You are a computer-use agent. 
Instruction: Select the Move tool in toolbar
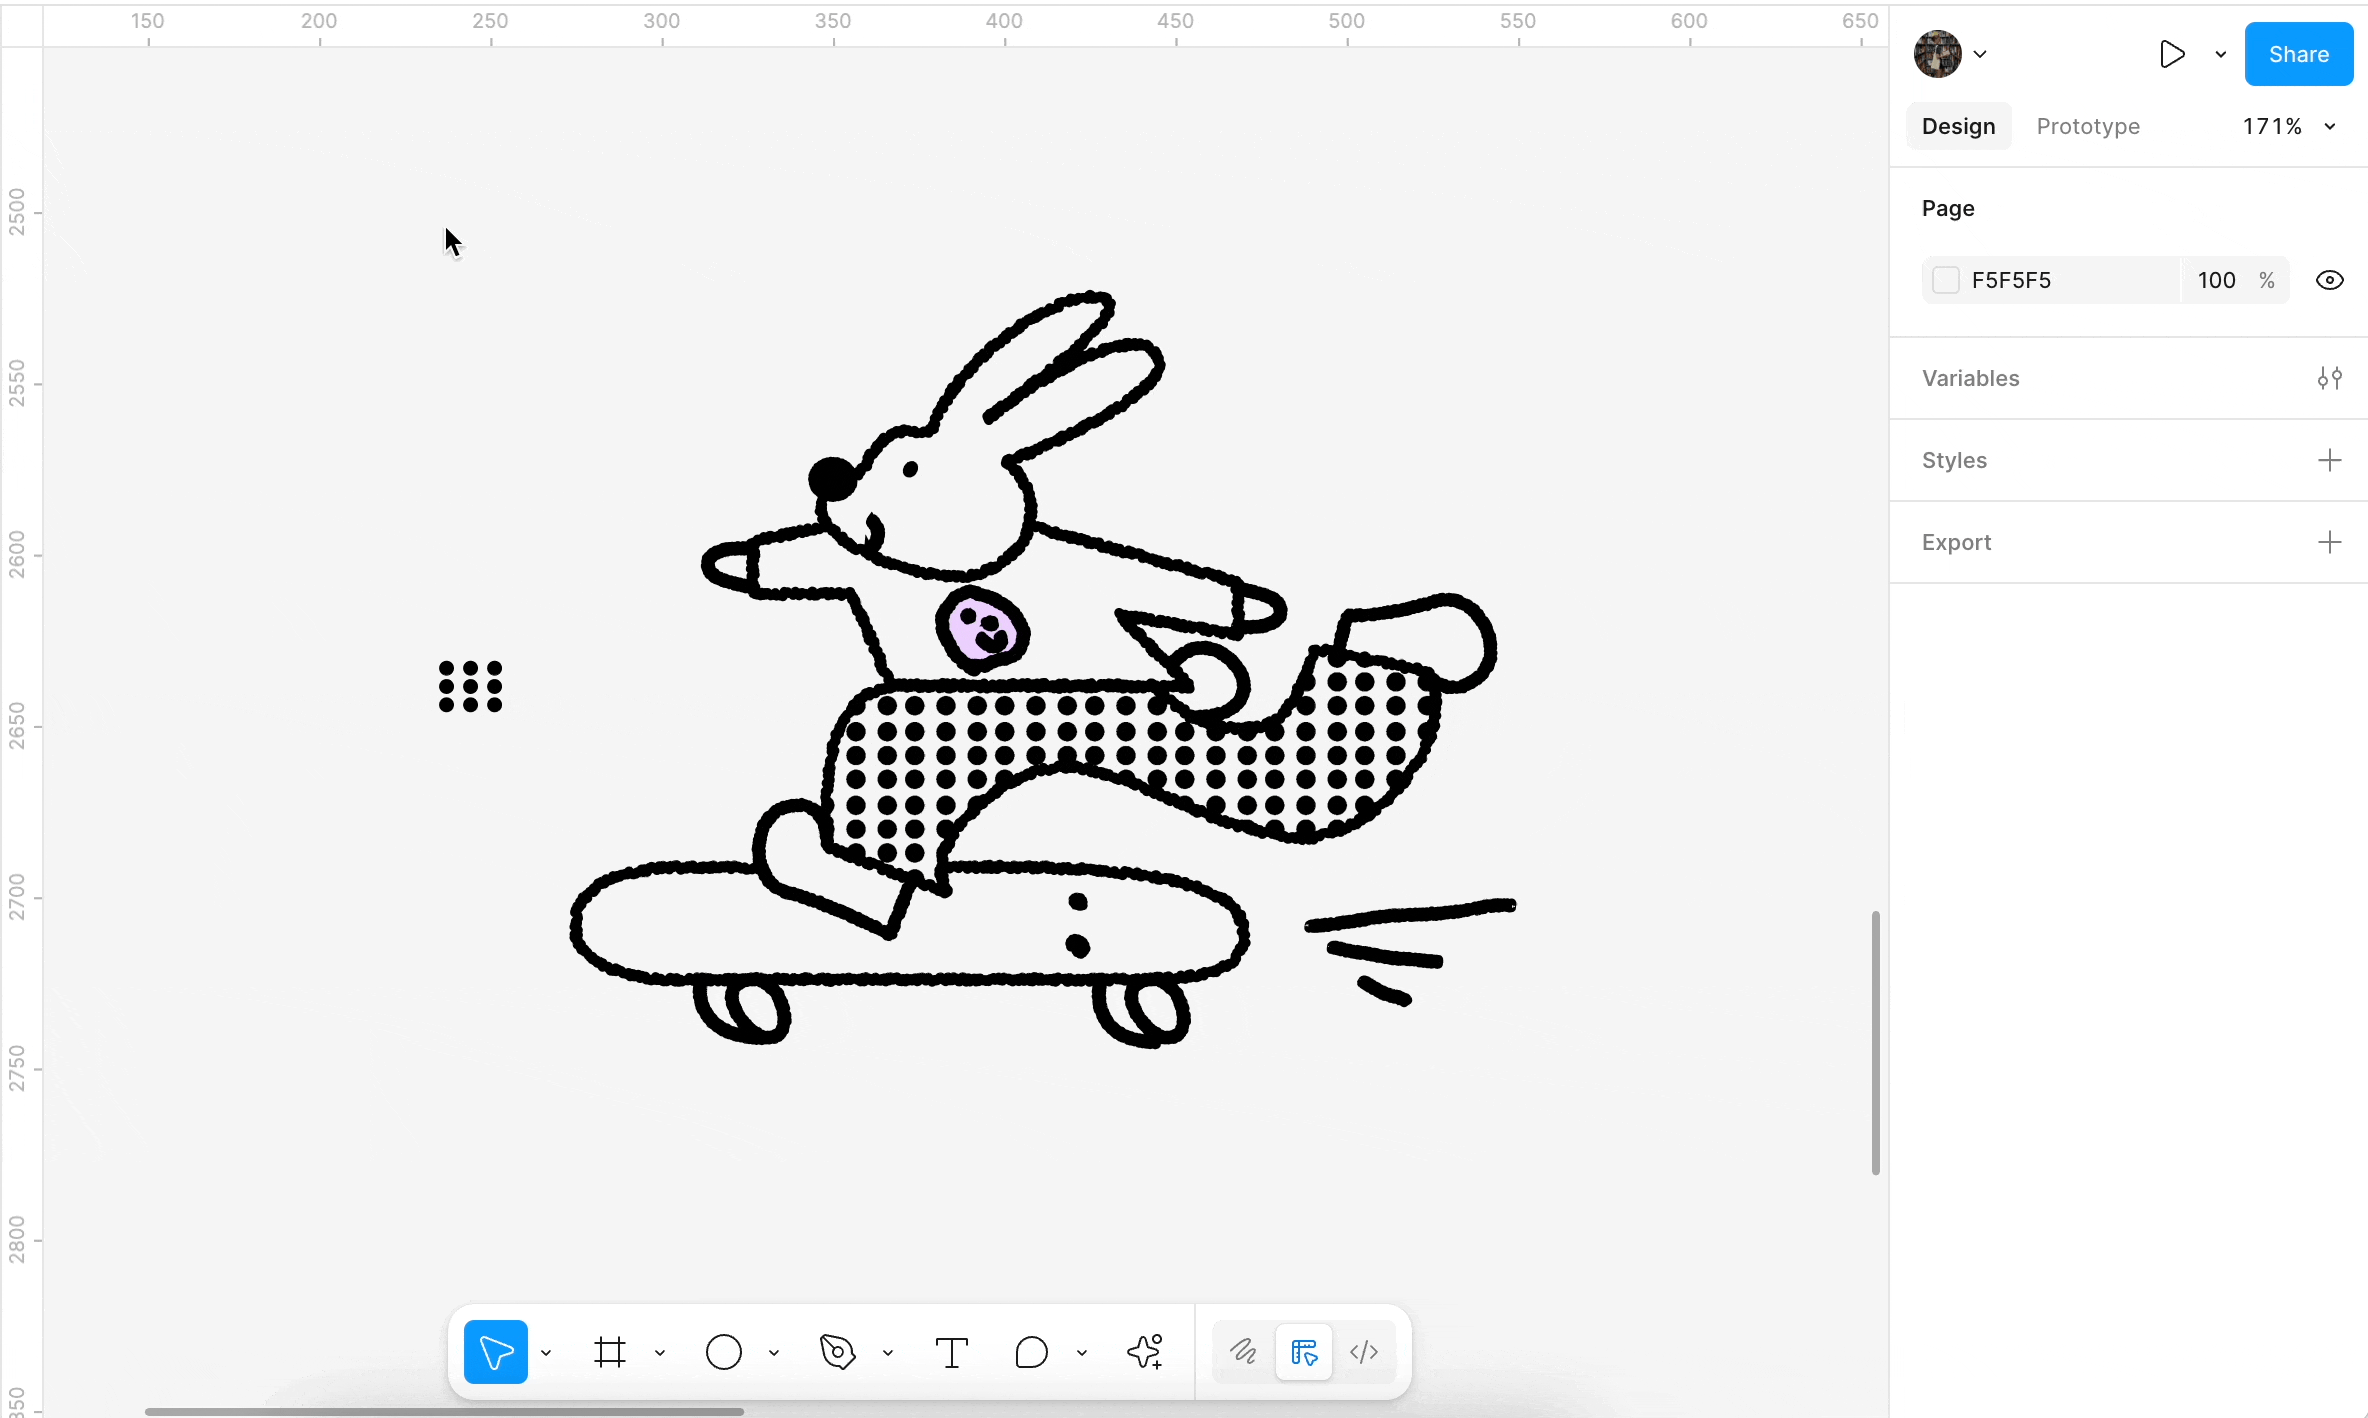point(495,1352)
